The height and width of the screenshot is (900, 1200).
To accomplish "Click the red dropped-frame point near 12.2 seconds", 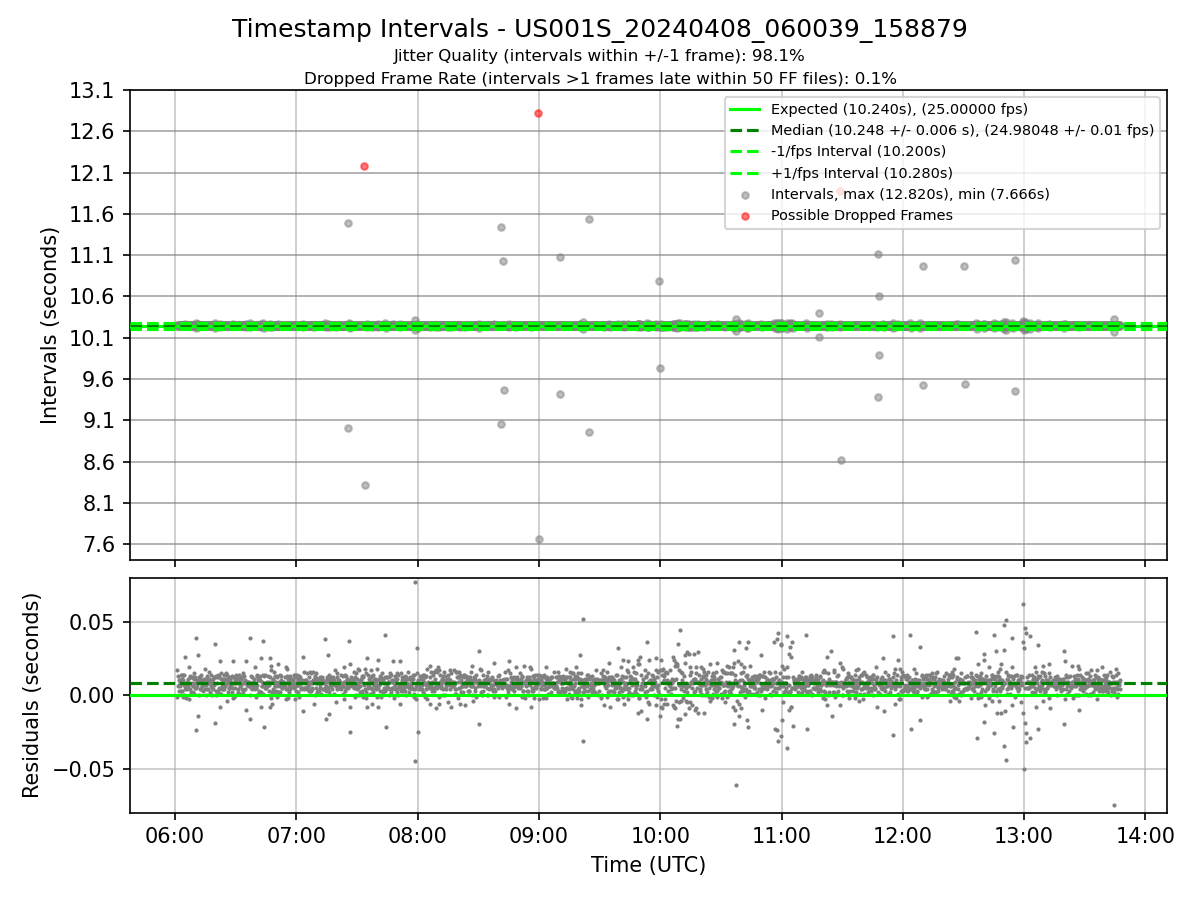I will (x=364, y=166).
